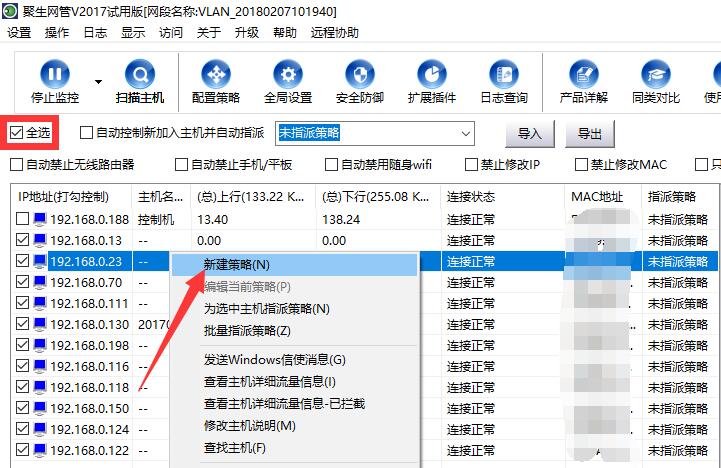Viewport: 721px width, 468px height.
Task: Enable 自动禁用随身wifi checkbox
Action: [x=331, y=165]
